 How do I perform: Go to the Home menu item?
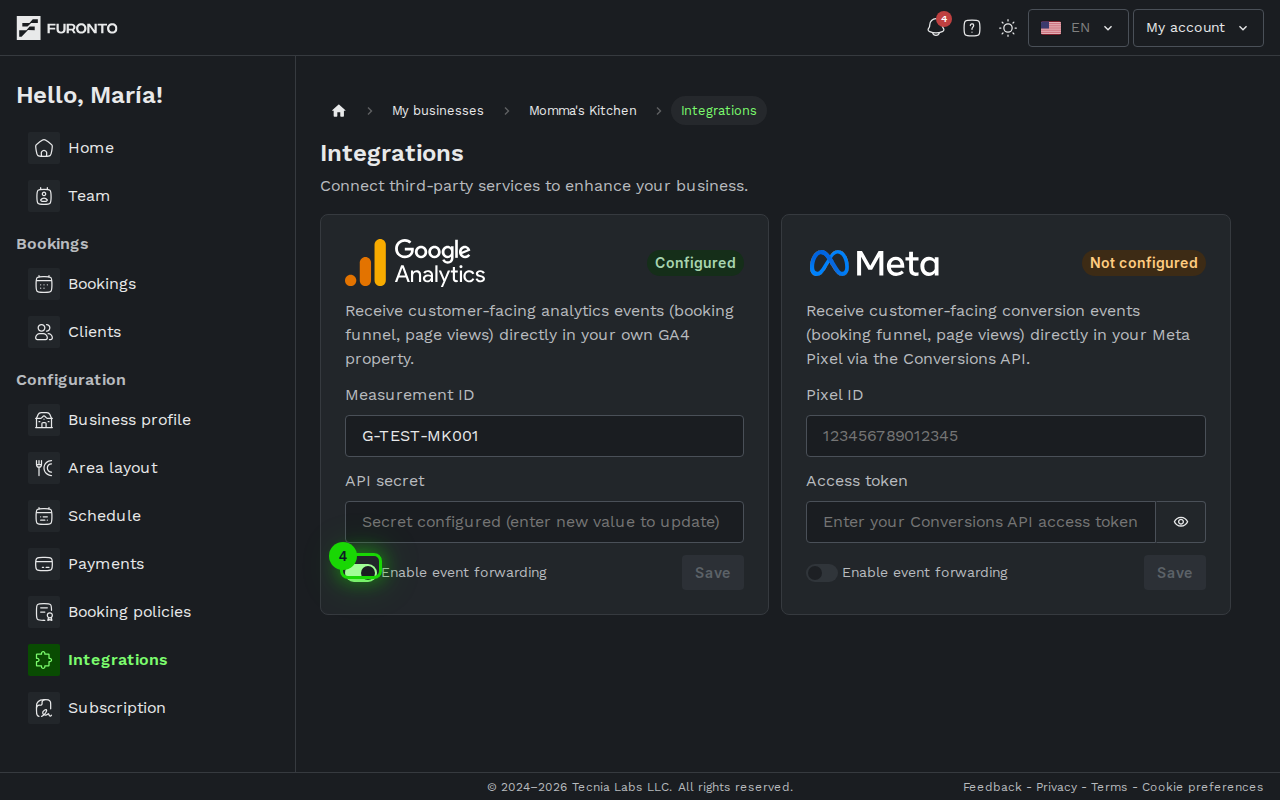pos(91,148)
